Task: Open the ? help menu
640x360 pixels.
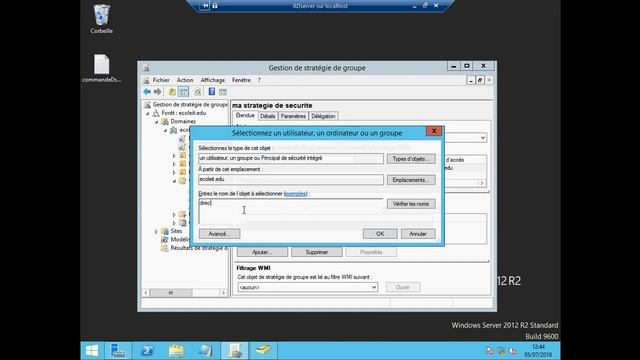Action: pyautogui.click(x=259, y=80)
